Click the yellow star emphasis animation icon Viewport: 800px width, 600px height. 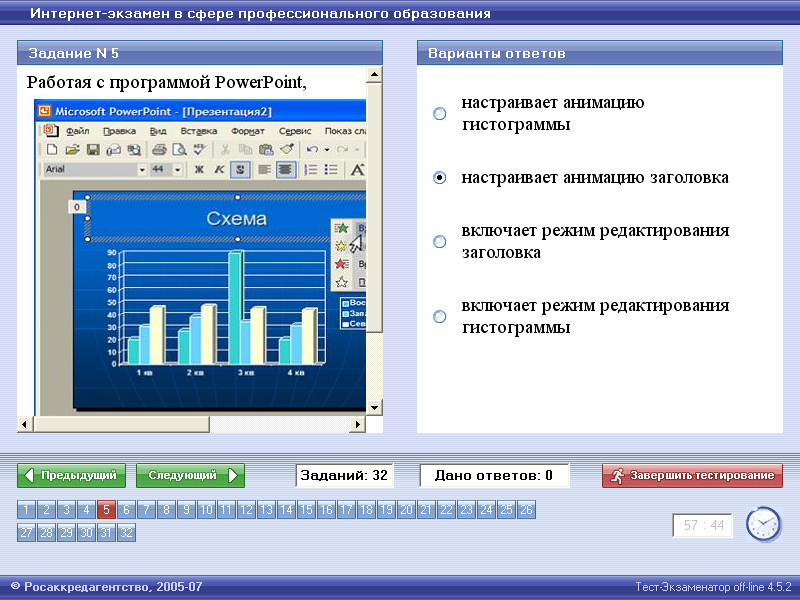[341, 246]
